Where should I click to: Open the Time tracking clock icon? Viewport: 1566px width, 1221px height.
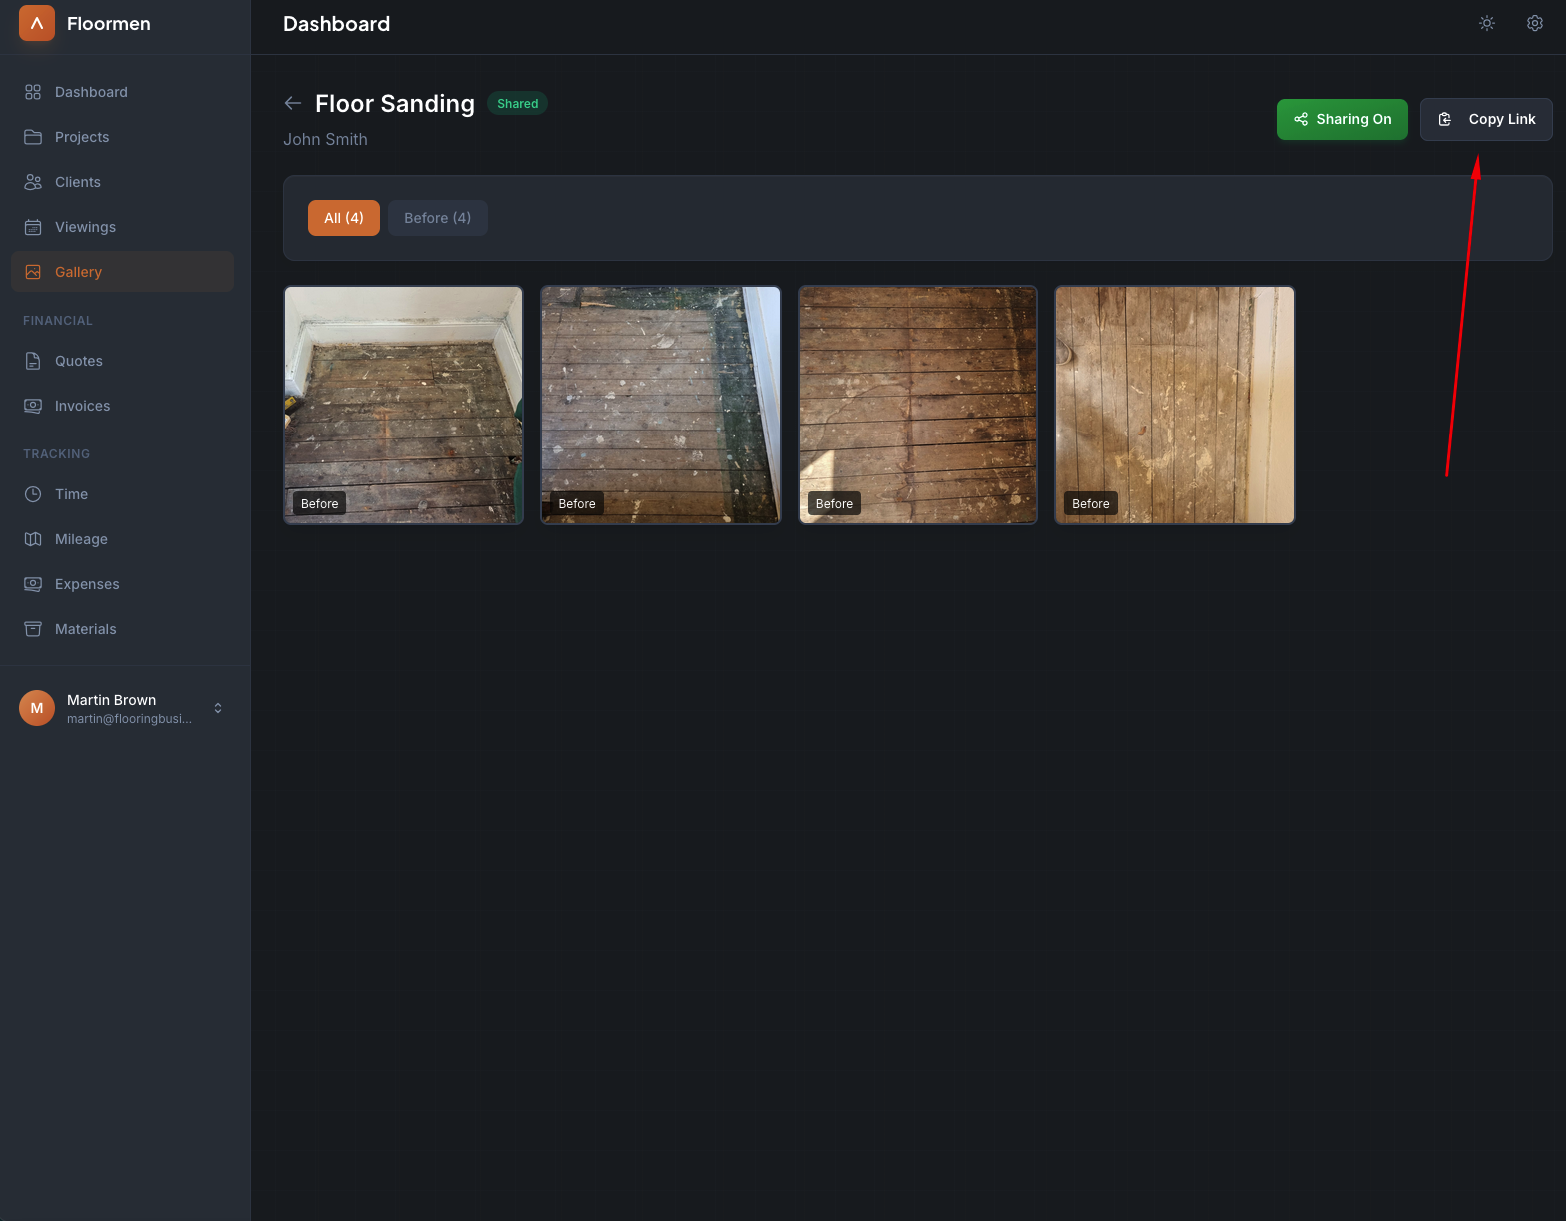pyautogui.click(x=32, y=493)
